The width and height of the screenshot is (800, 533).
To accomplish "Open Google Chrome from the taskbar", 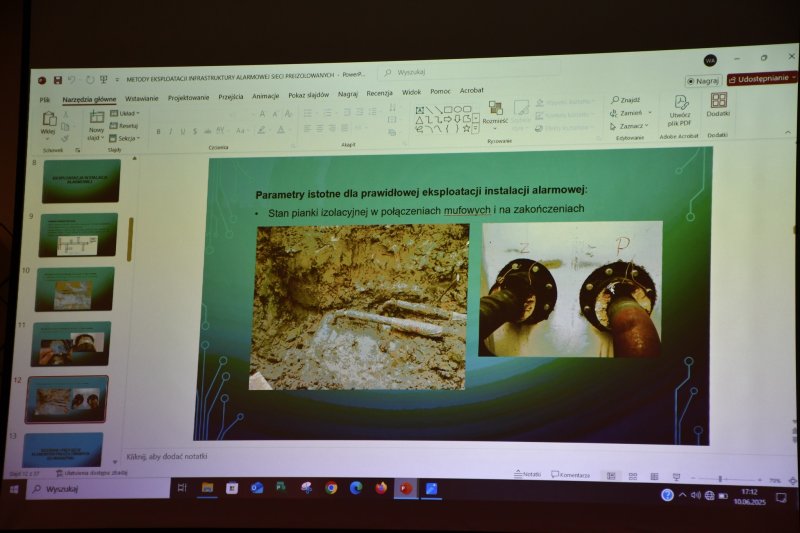I will tap(331, 488).
